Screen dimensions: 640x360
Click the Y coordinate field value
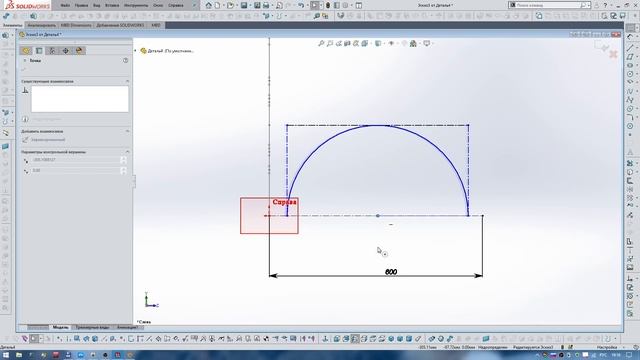tap(76, 171)
